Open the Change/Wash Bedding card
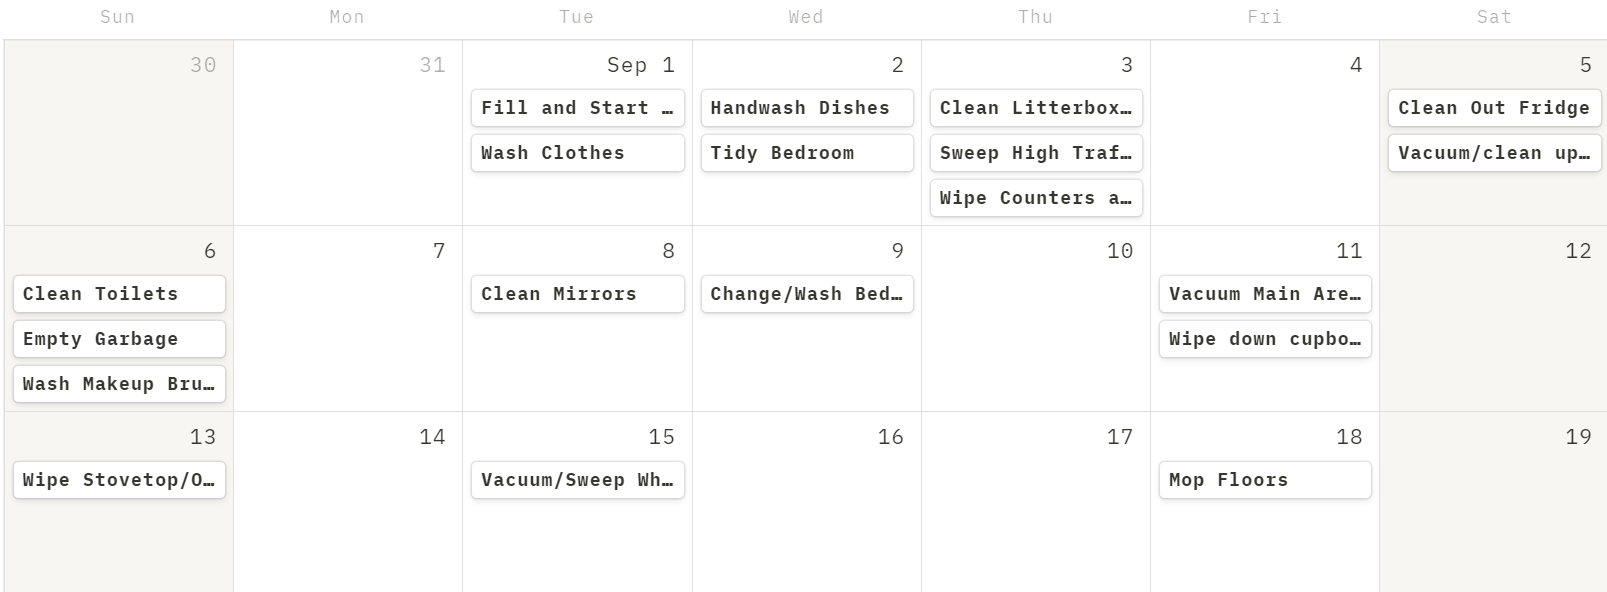Viewport: 1607px width, 592px height. (x=807, y=294)
